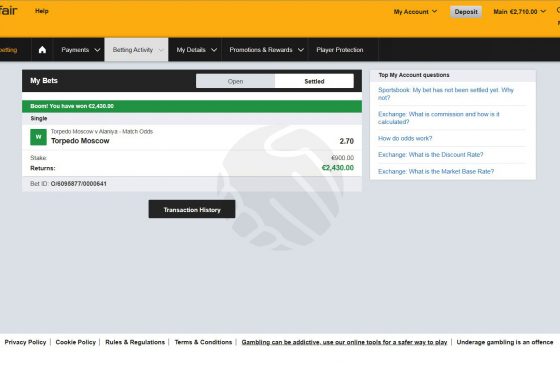Open 'What is the Discount Rate?' link

(430, 155)
